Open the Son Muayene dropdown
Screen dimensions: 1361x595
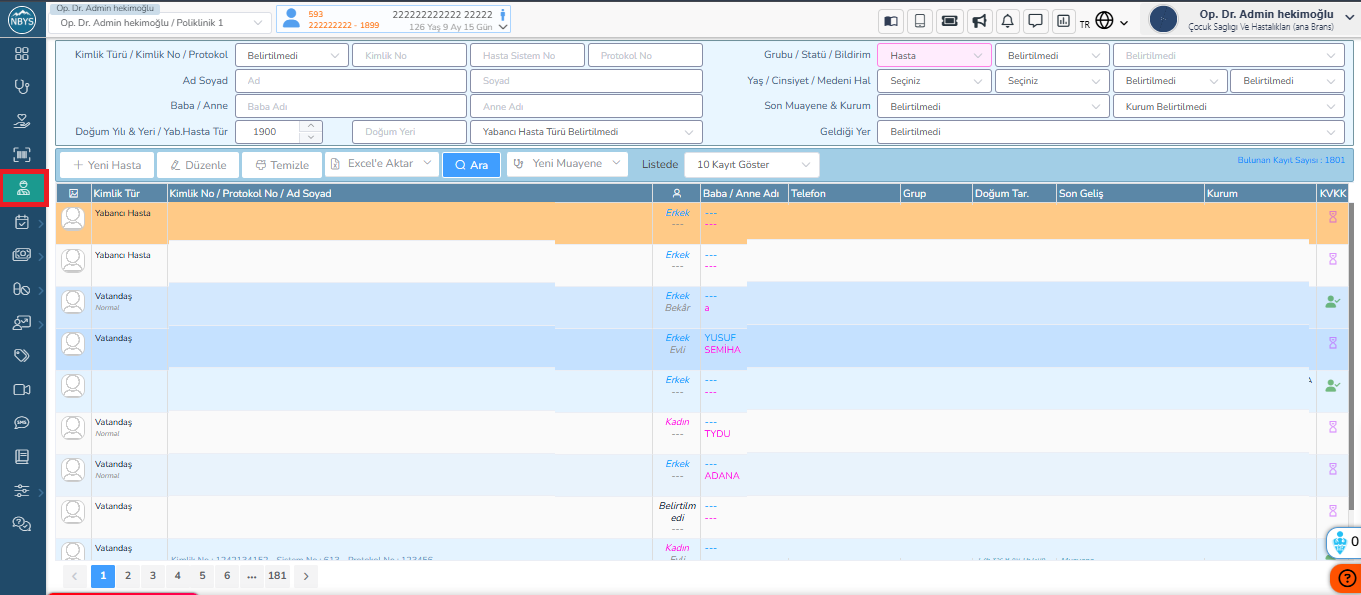pyautogui.click(x=993, y=106)
